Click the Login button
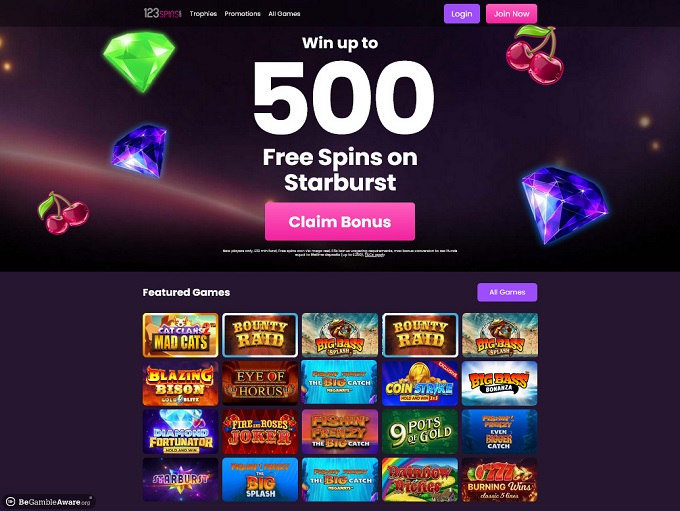680x511 pixels. [462, 14]
